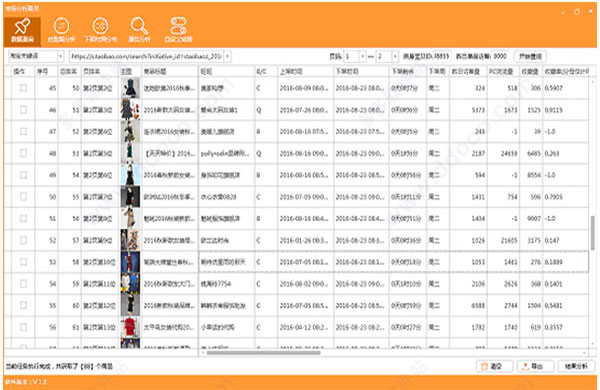Tick the checkbox for row number 49
The image size is (600, 390).
click(23, 175)
